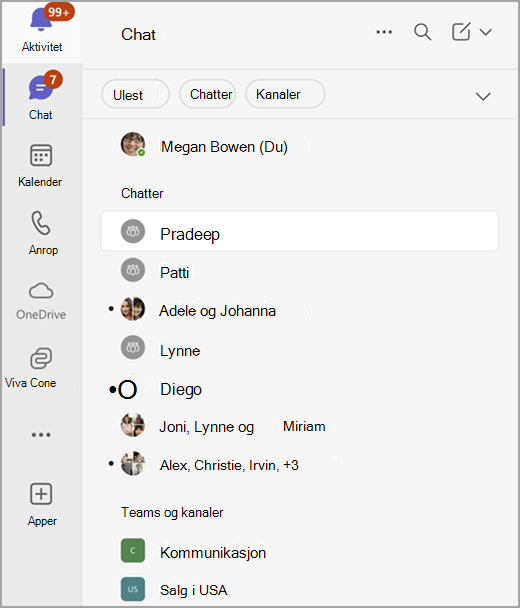
Task: Open Joni, Lynne og Miriam chat
Action: [299, 426]
